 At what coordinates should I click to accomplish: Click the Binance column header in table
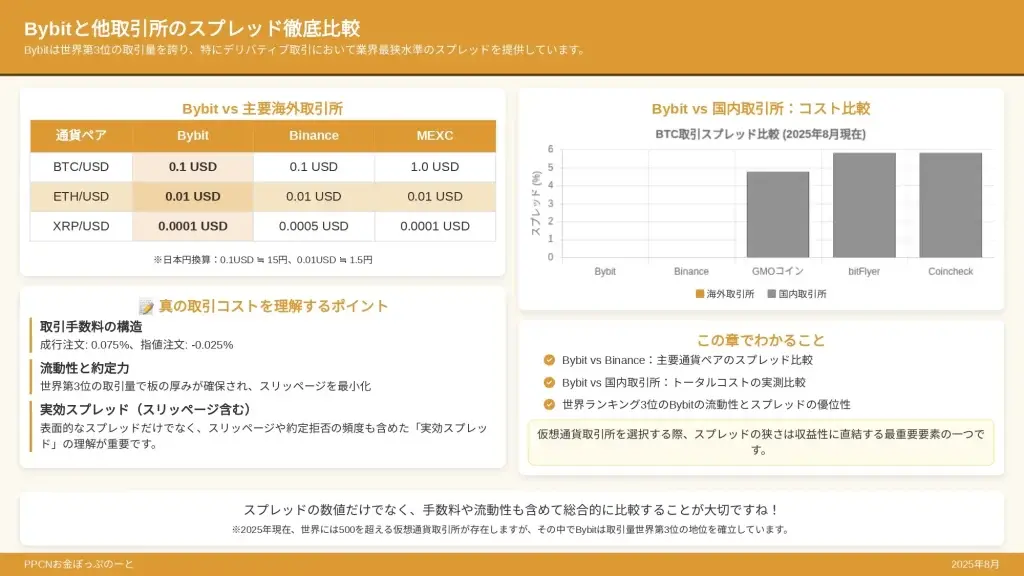tap(314, 136)
